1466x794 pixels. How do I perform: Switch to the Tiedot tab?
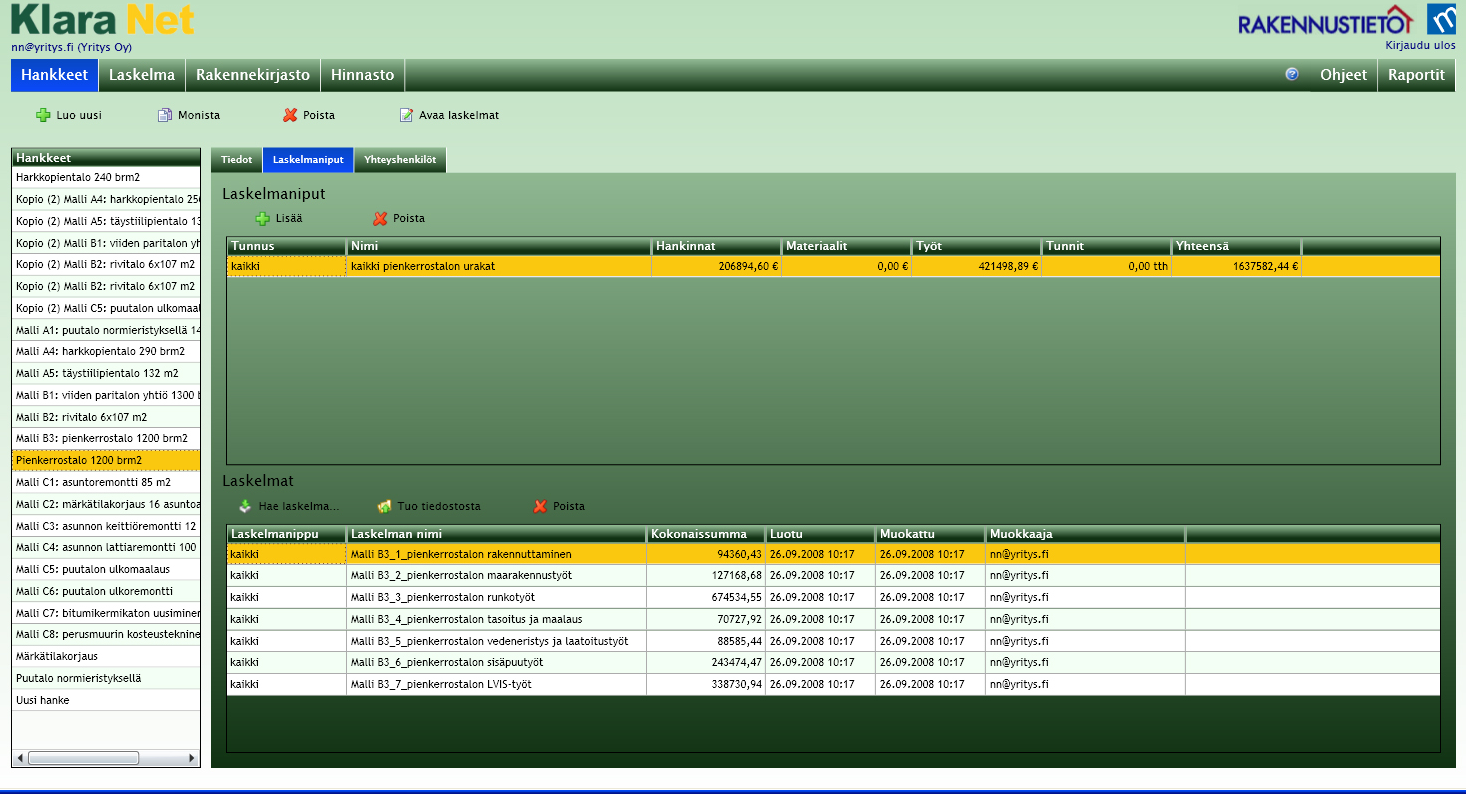[x=236, y=160]
